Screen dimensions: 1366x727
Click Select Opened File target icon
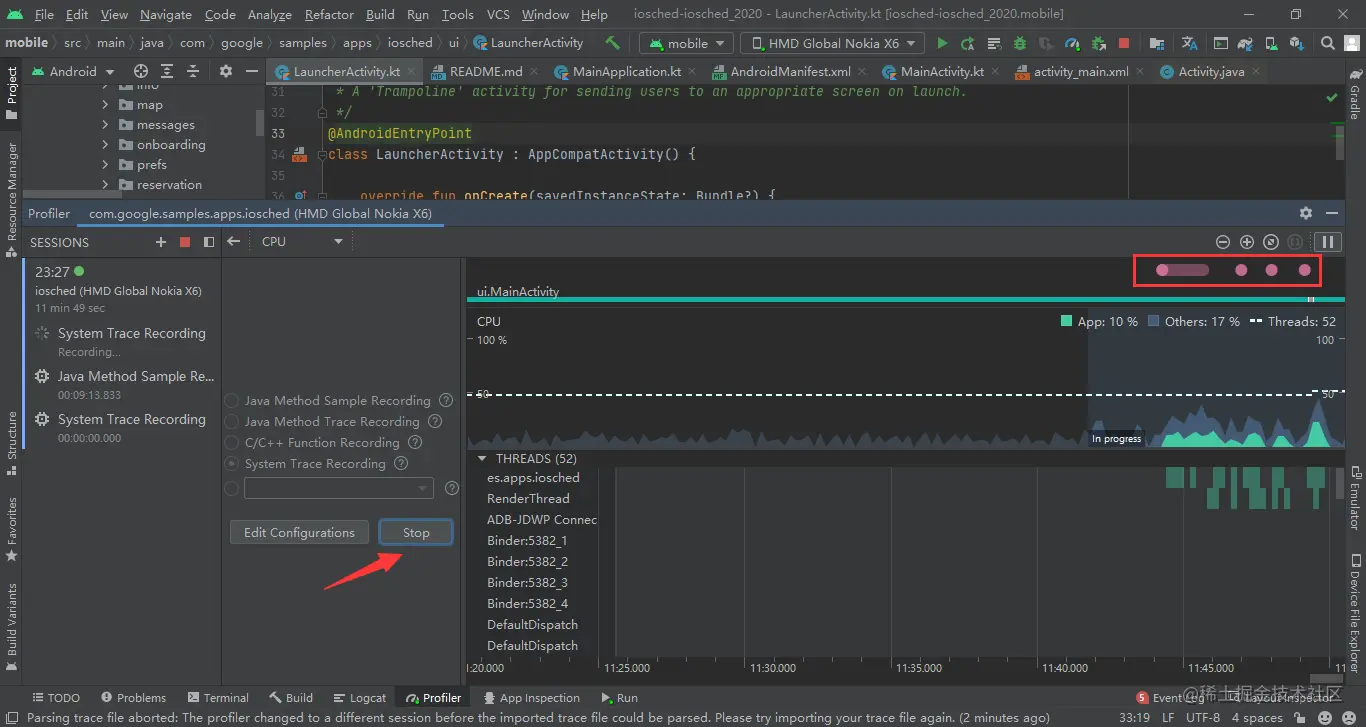click(x=141, y=71)
